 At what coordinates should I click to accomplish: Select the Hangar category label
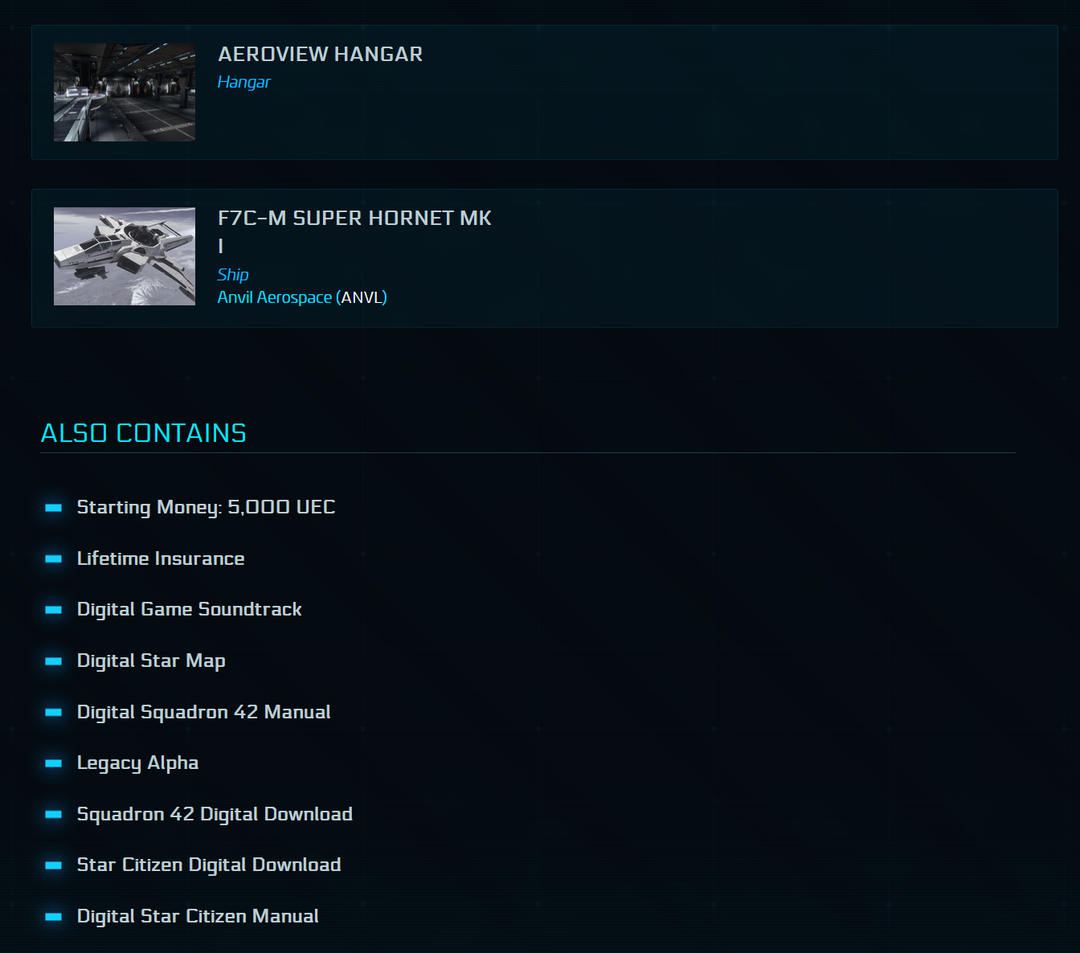(x=243, y=82)
